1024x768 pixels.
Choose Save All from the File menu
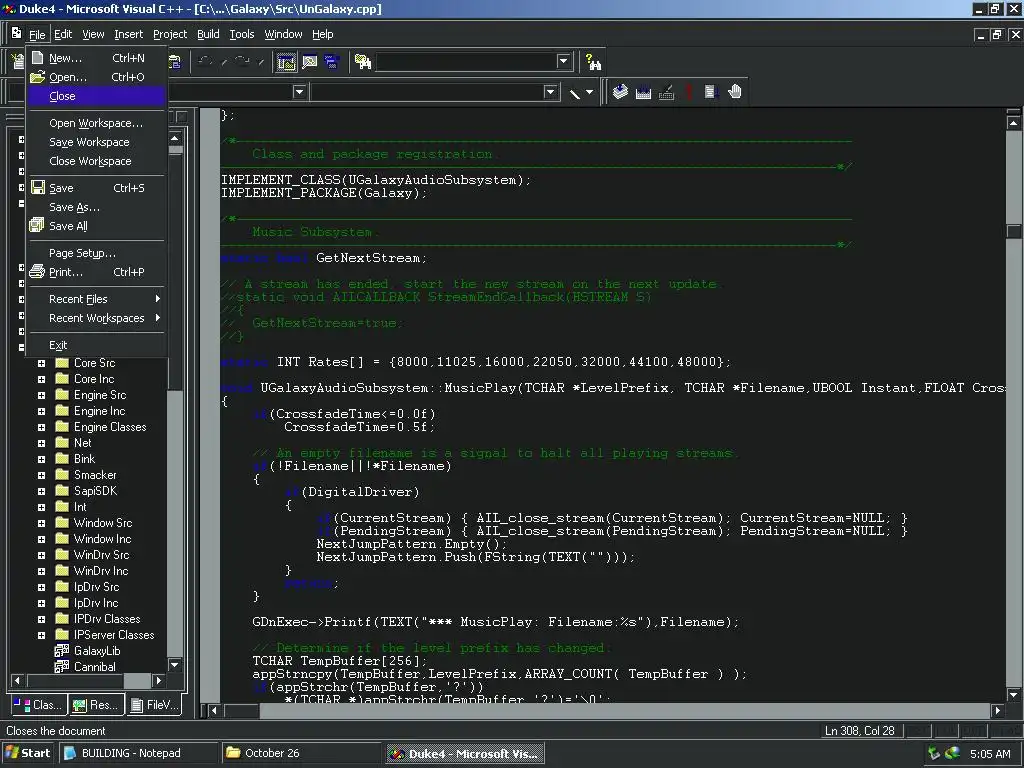[96, 226]
